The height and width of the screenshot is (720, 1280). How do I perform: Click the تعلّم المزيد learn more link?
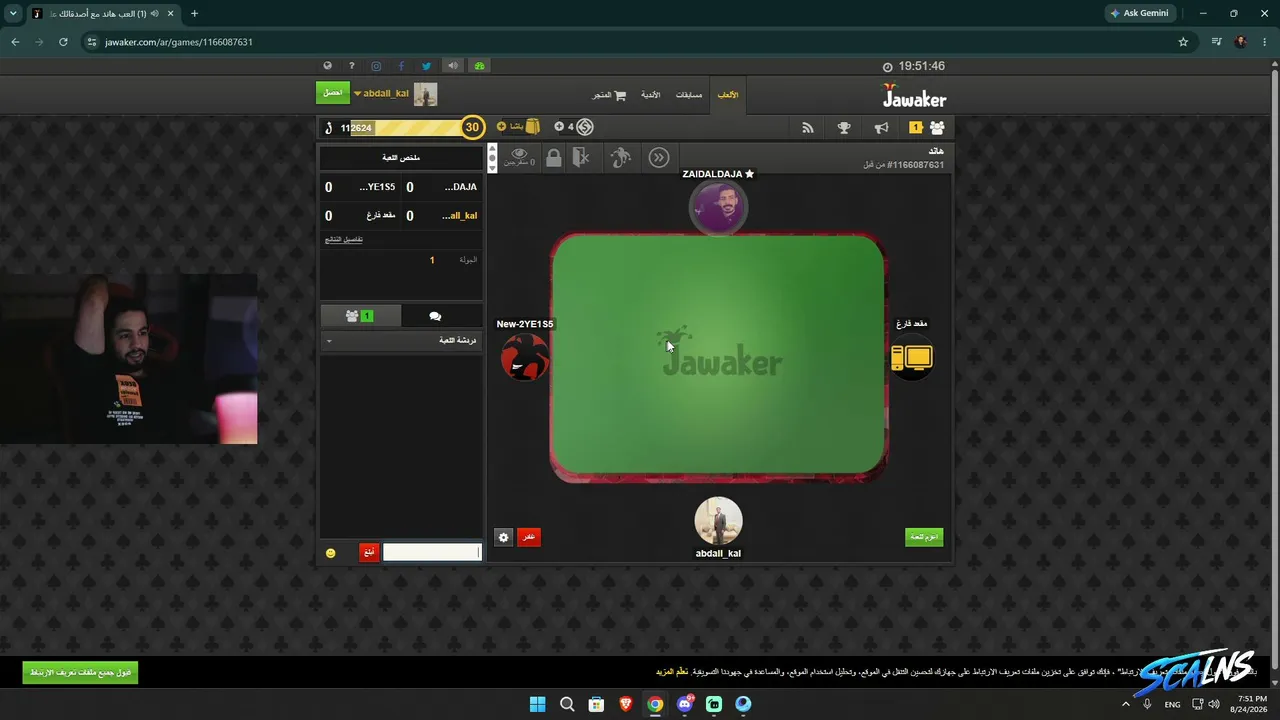pos(672,671)
